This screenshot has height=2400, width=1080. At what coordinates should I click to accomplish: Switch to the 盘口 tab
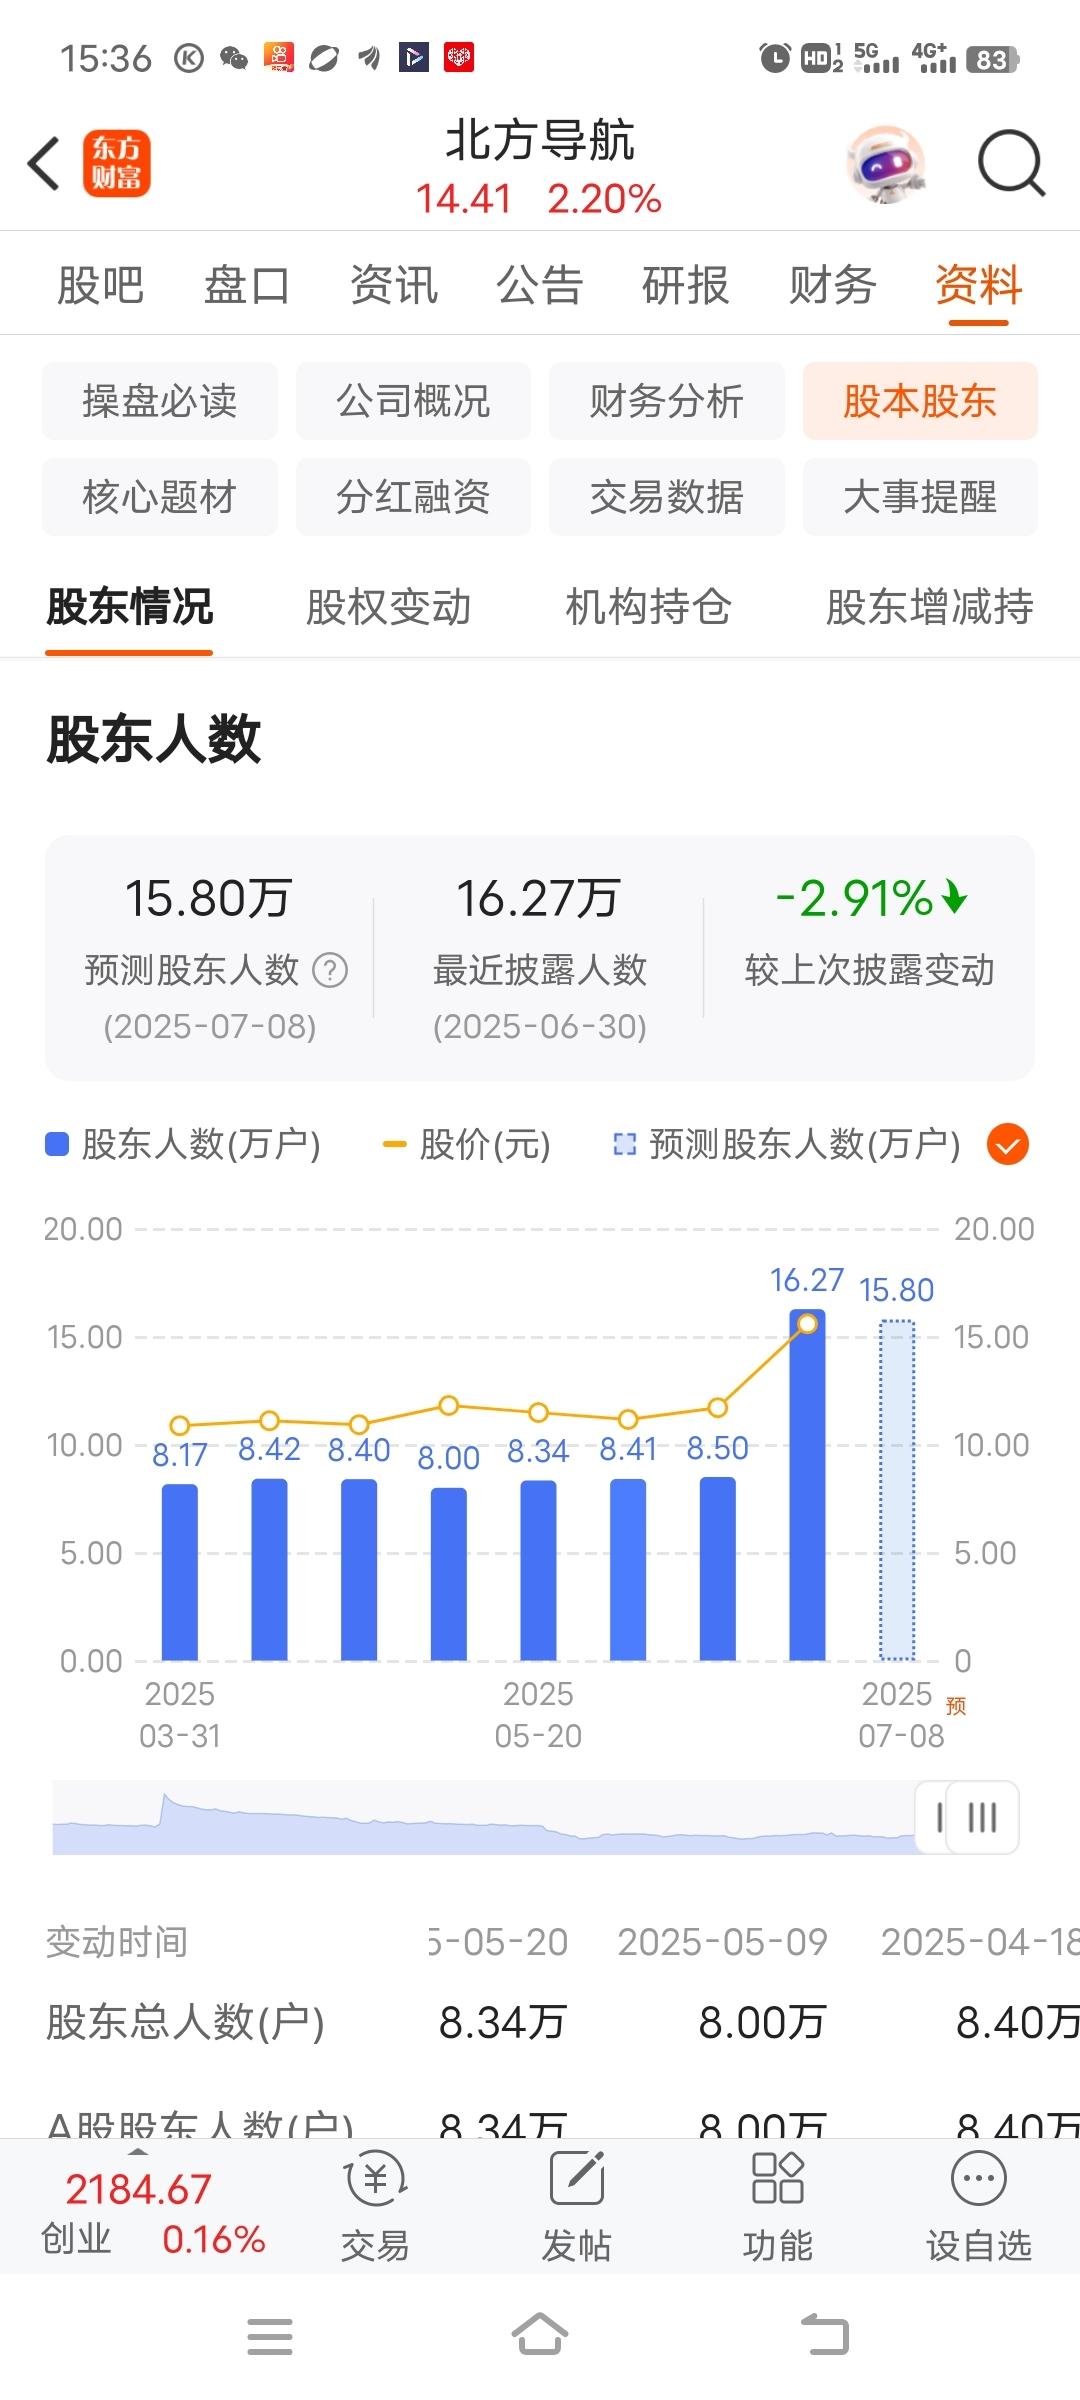247,285
